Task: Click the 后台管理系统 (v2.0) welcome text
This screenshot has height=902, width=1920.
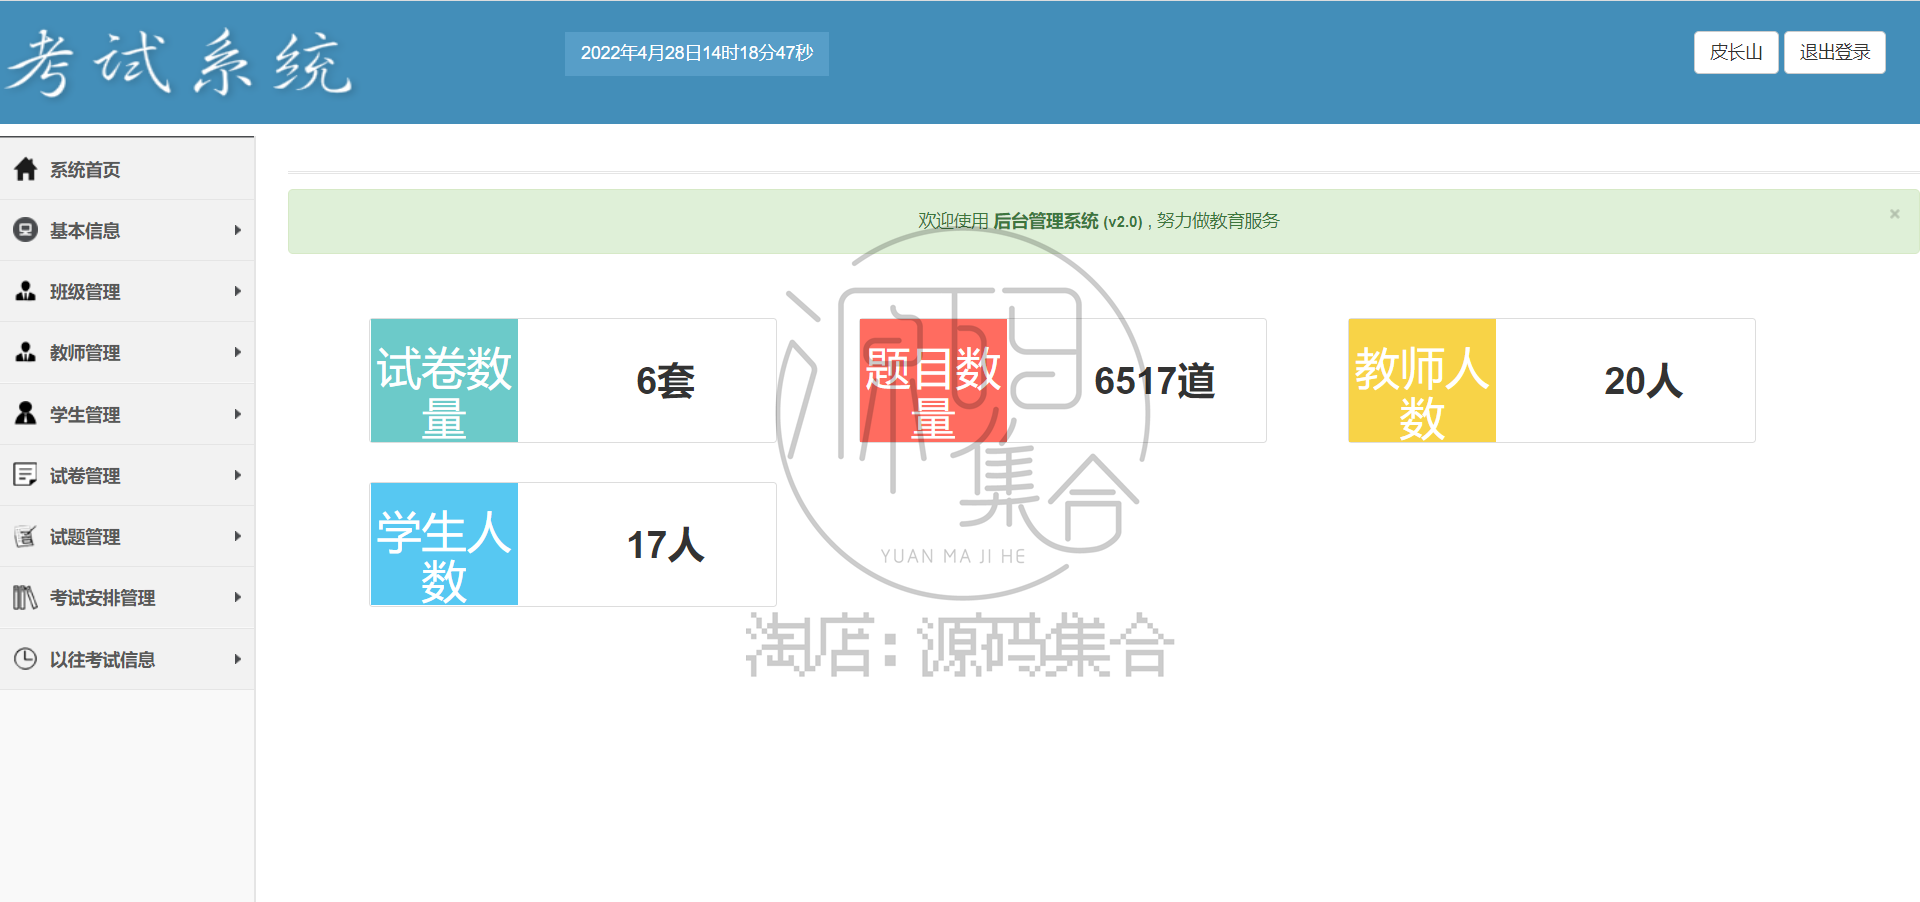Action: click(1067, 221)
